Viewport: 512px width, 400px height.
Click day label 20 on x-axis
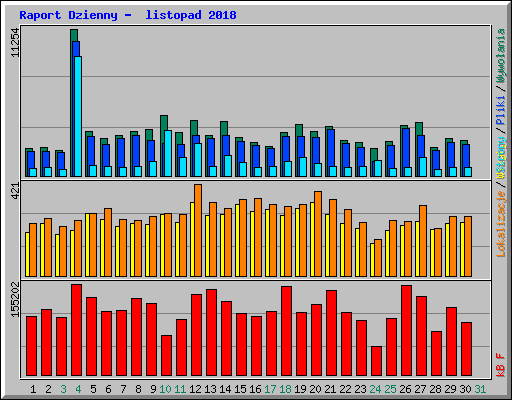coord(315,389)
